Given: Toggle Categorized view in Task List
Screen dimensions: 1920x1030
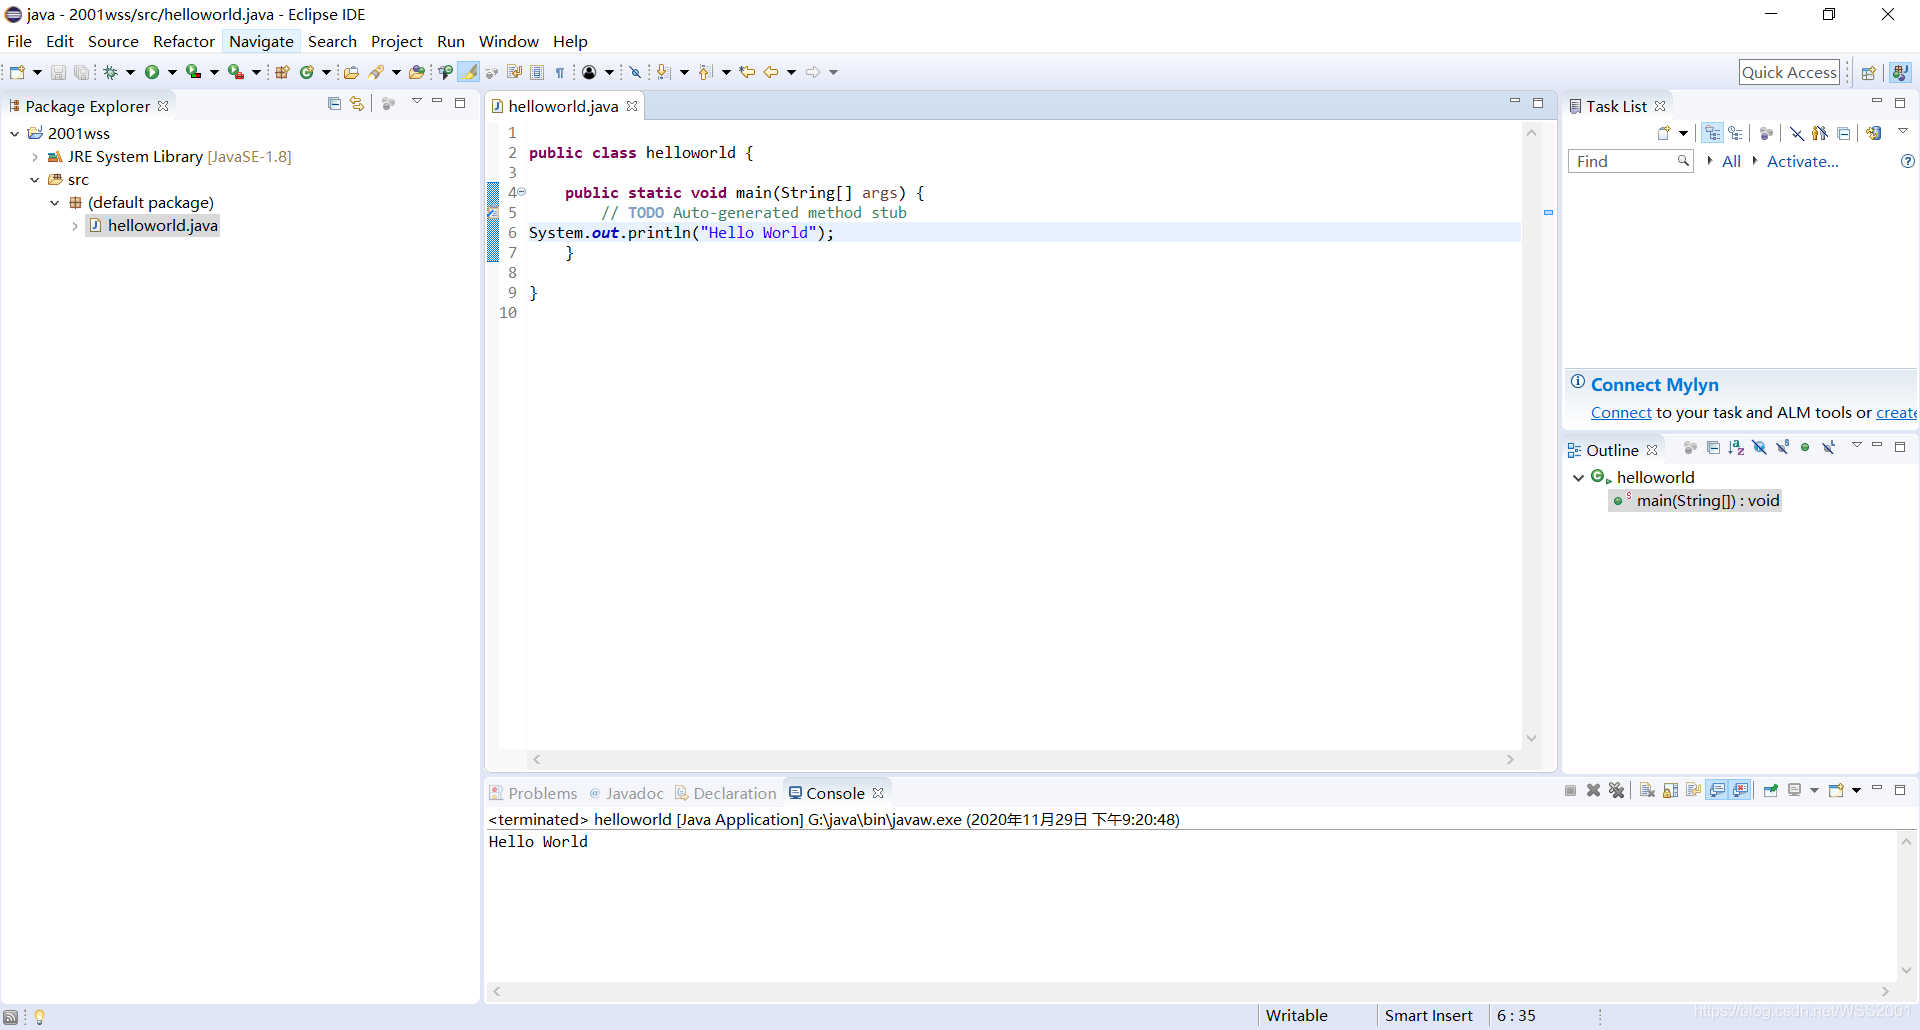Looking at the screenshot, I should [1713, 133].
